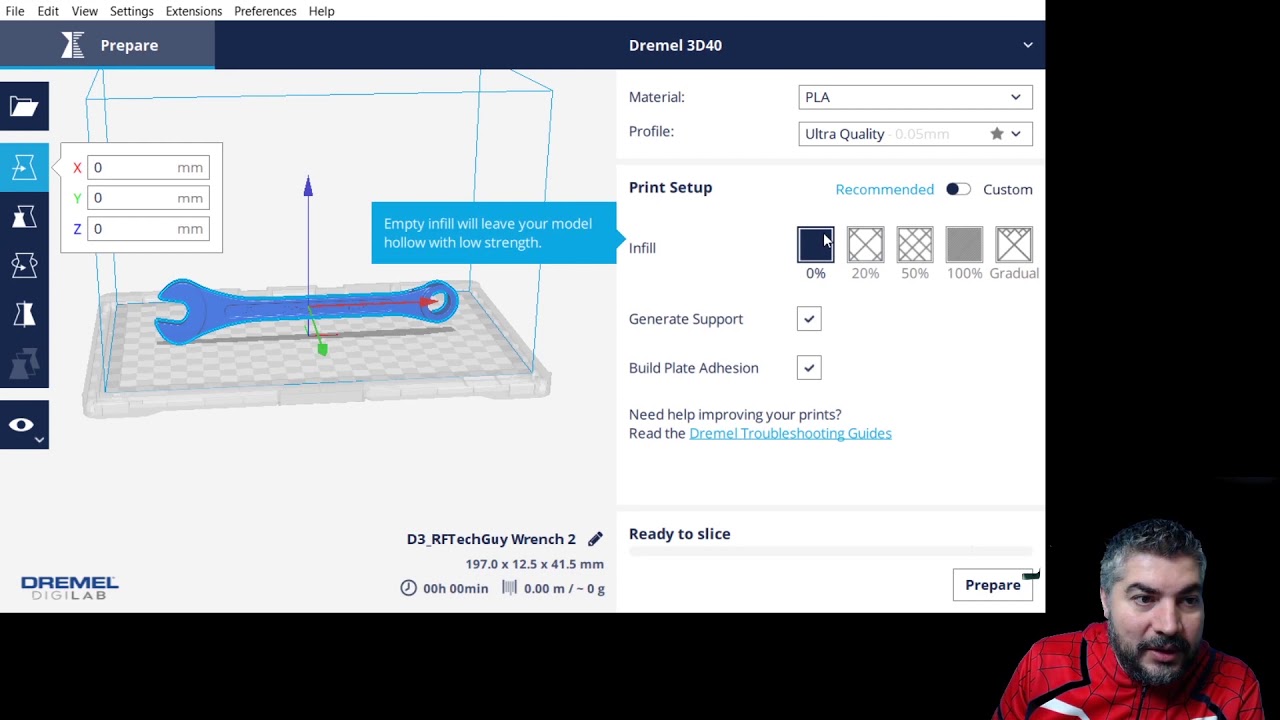This screenshot has width=1280, height=720.
Task: Click the X position input field
Action: coord(148,168)
